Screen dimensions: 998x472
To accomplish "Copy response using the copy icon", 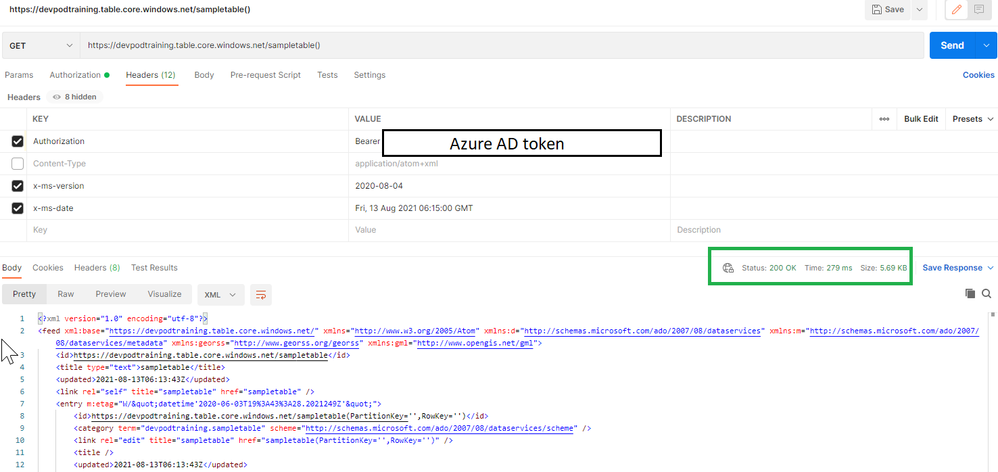I will [x=969, y=293].
